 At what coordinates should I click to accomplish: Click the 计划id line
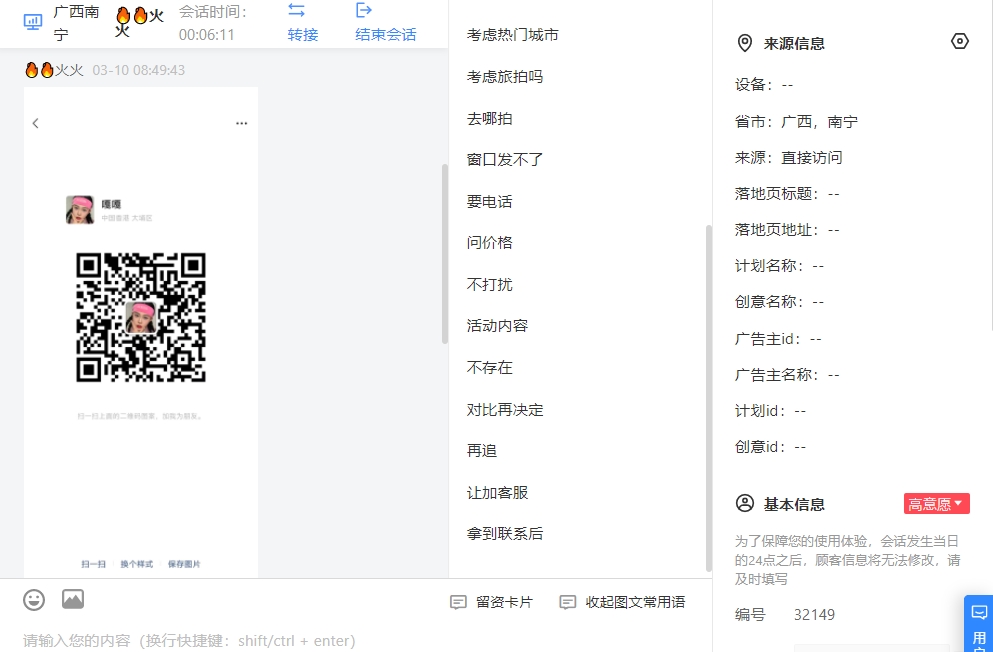[771, 411]
